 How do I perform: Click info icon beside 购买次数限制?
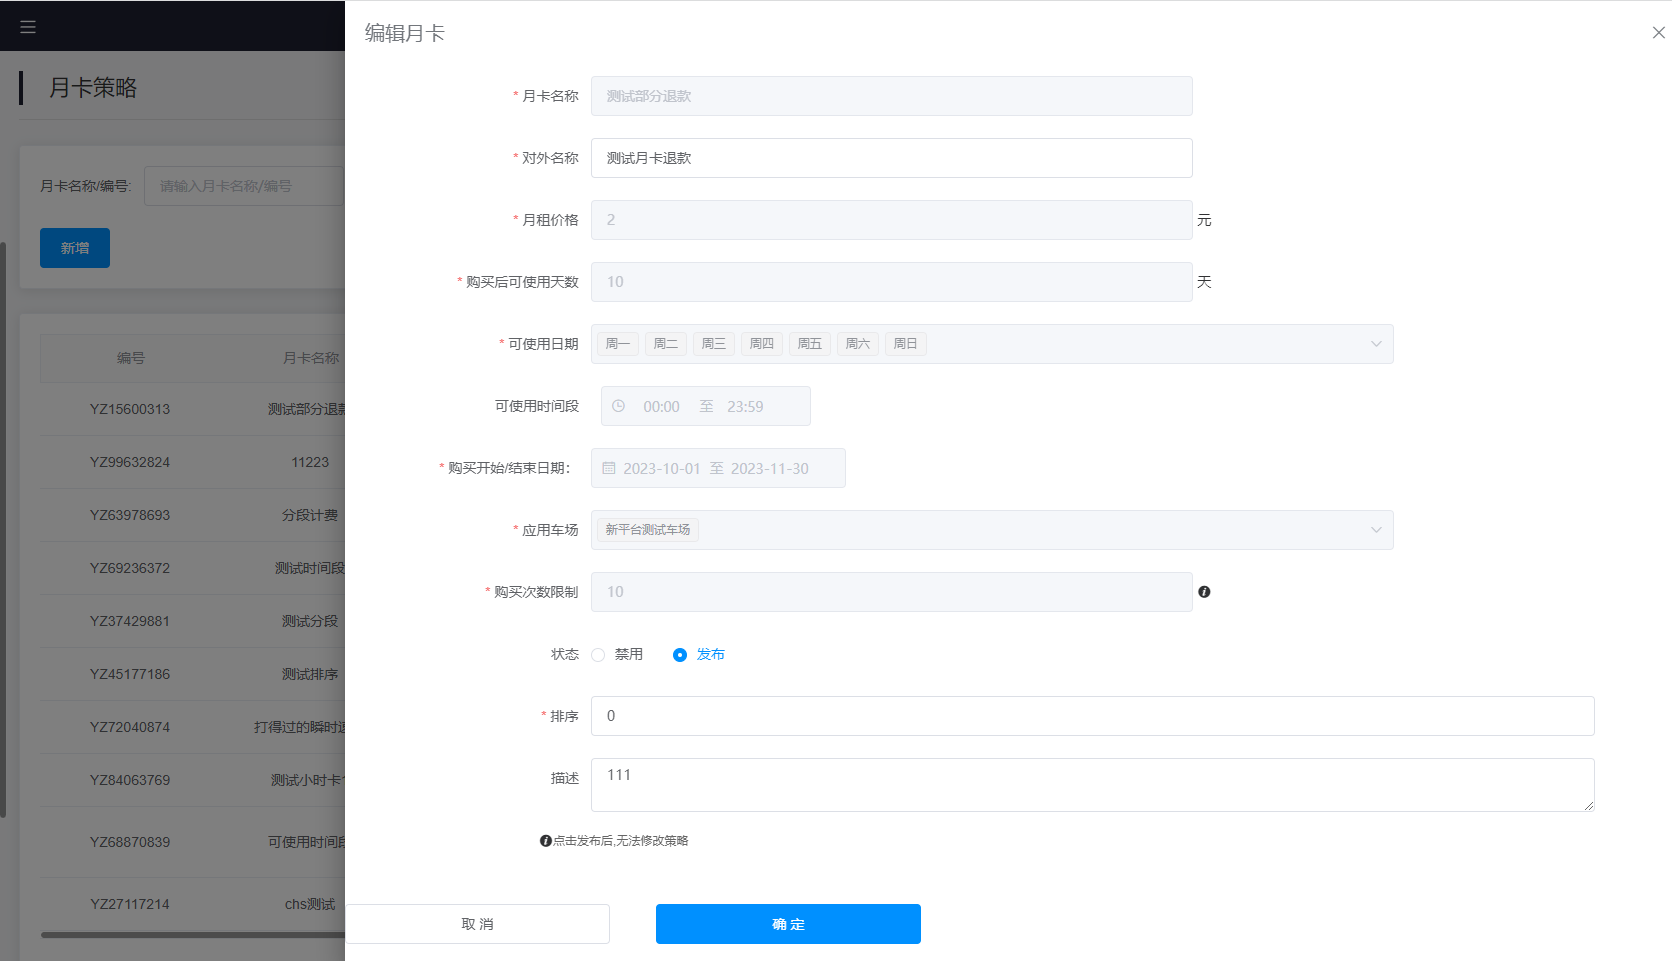point(1204,592)
